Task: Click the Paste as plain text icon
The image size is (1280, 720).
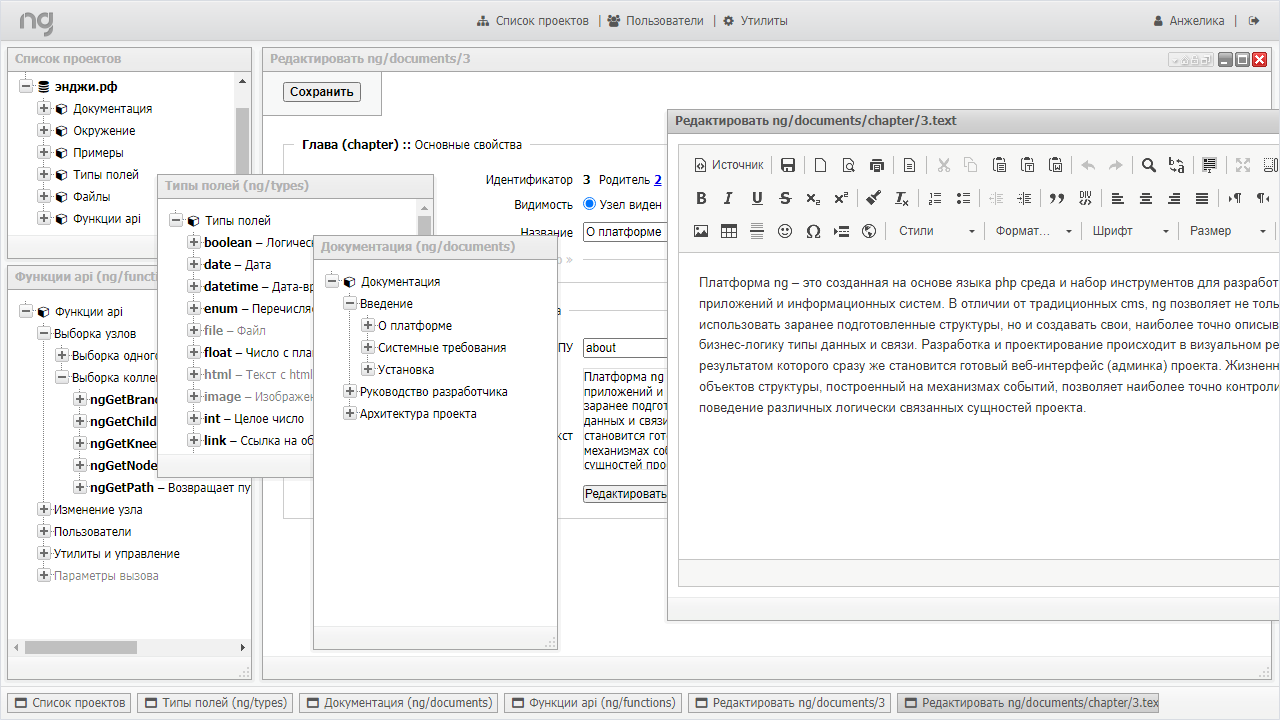Action: click(x=1027, y=165)
